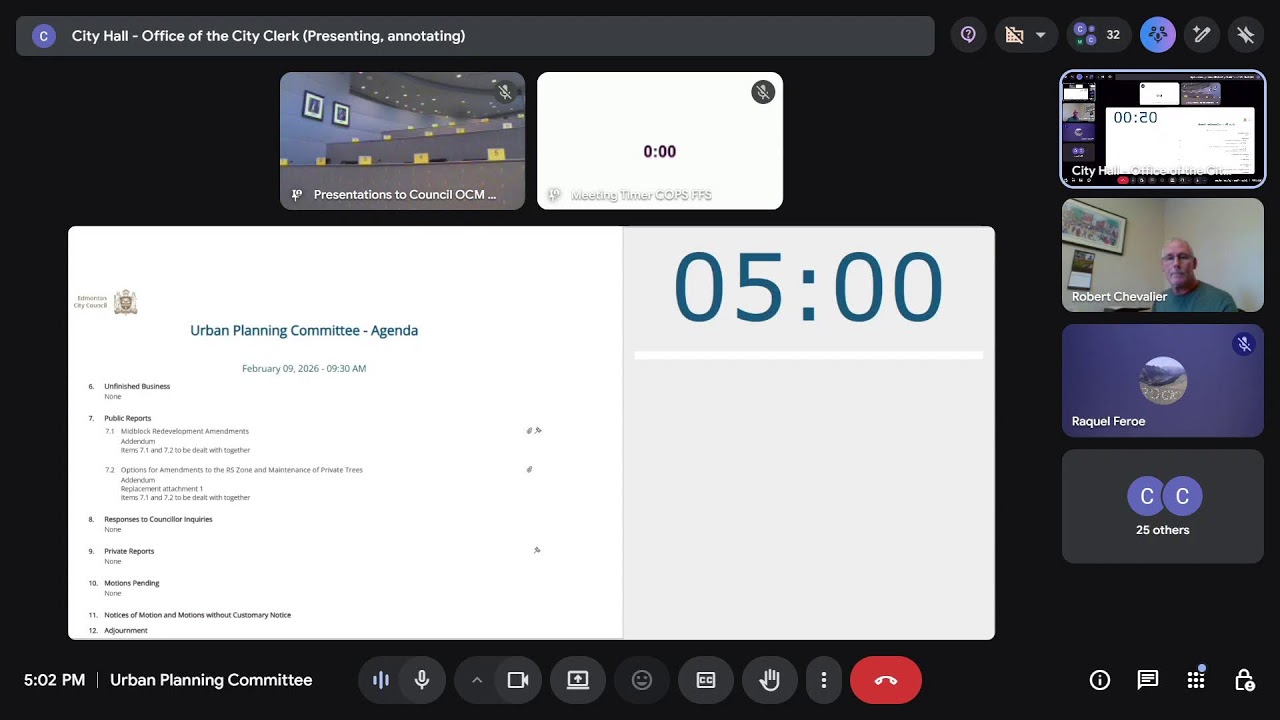Open the 25 others participants tile
Screen dimensions: 1280x720
click(x=1163, y=506)
